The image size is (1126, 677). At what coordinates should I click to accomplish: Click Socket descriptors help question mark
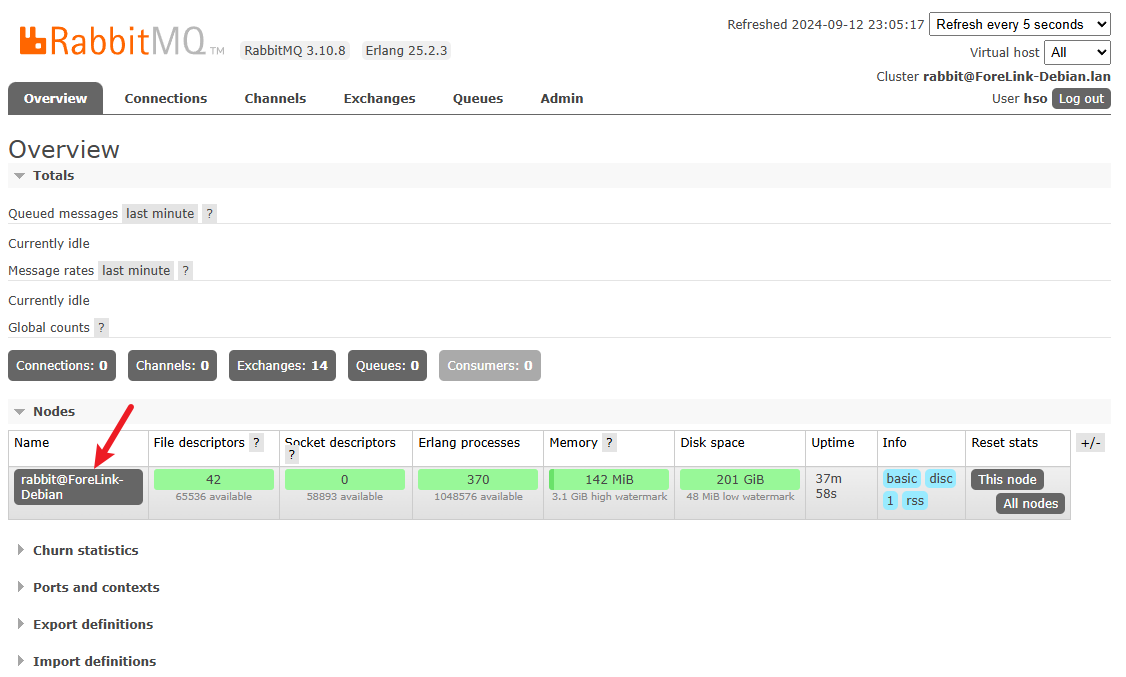pos(292,455)
